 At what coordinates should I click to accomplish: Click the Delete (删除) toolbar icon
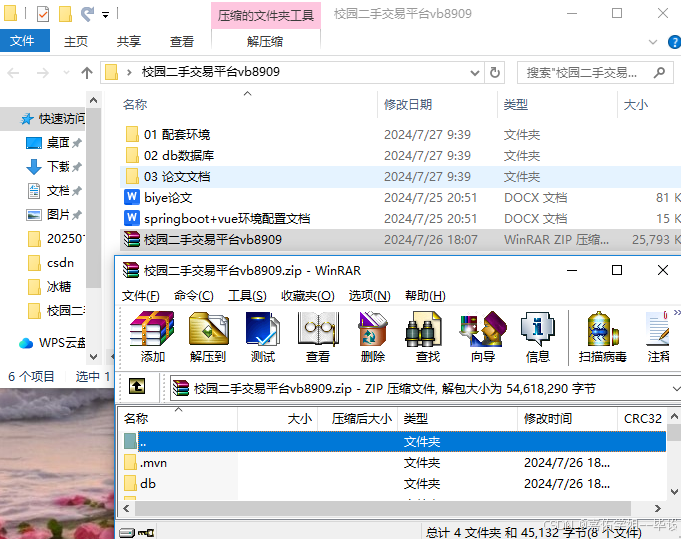click(x=373, y=337)
